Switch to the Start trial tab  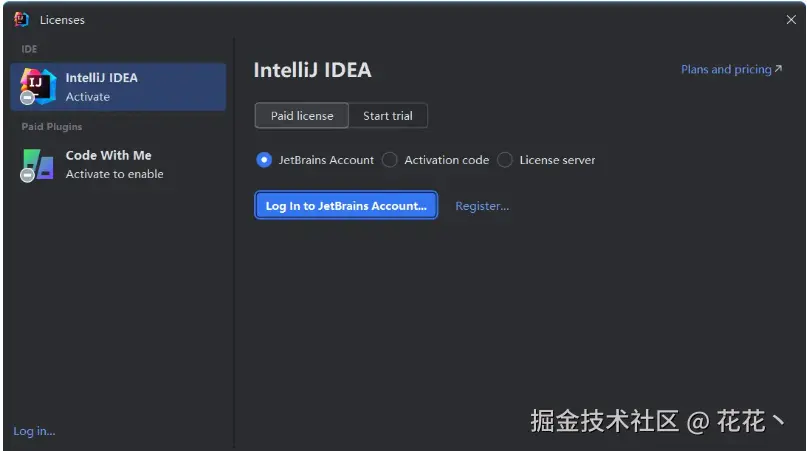(388, 116)
